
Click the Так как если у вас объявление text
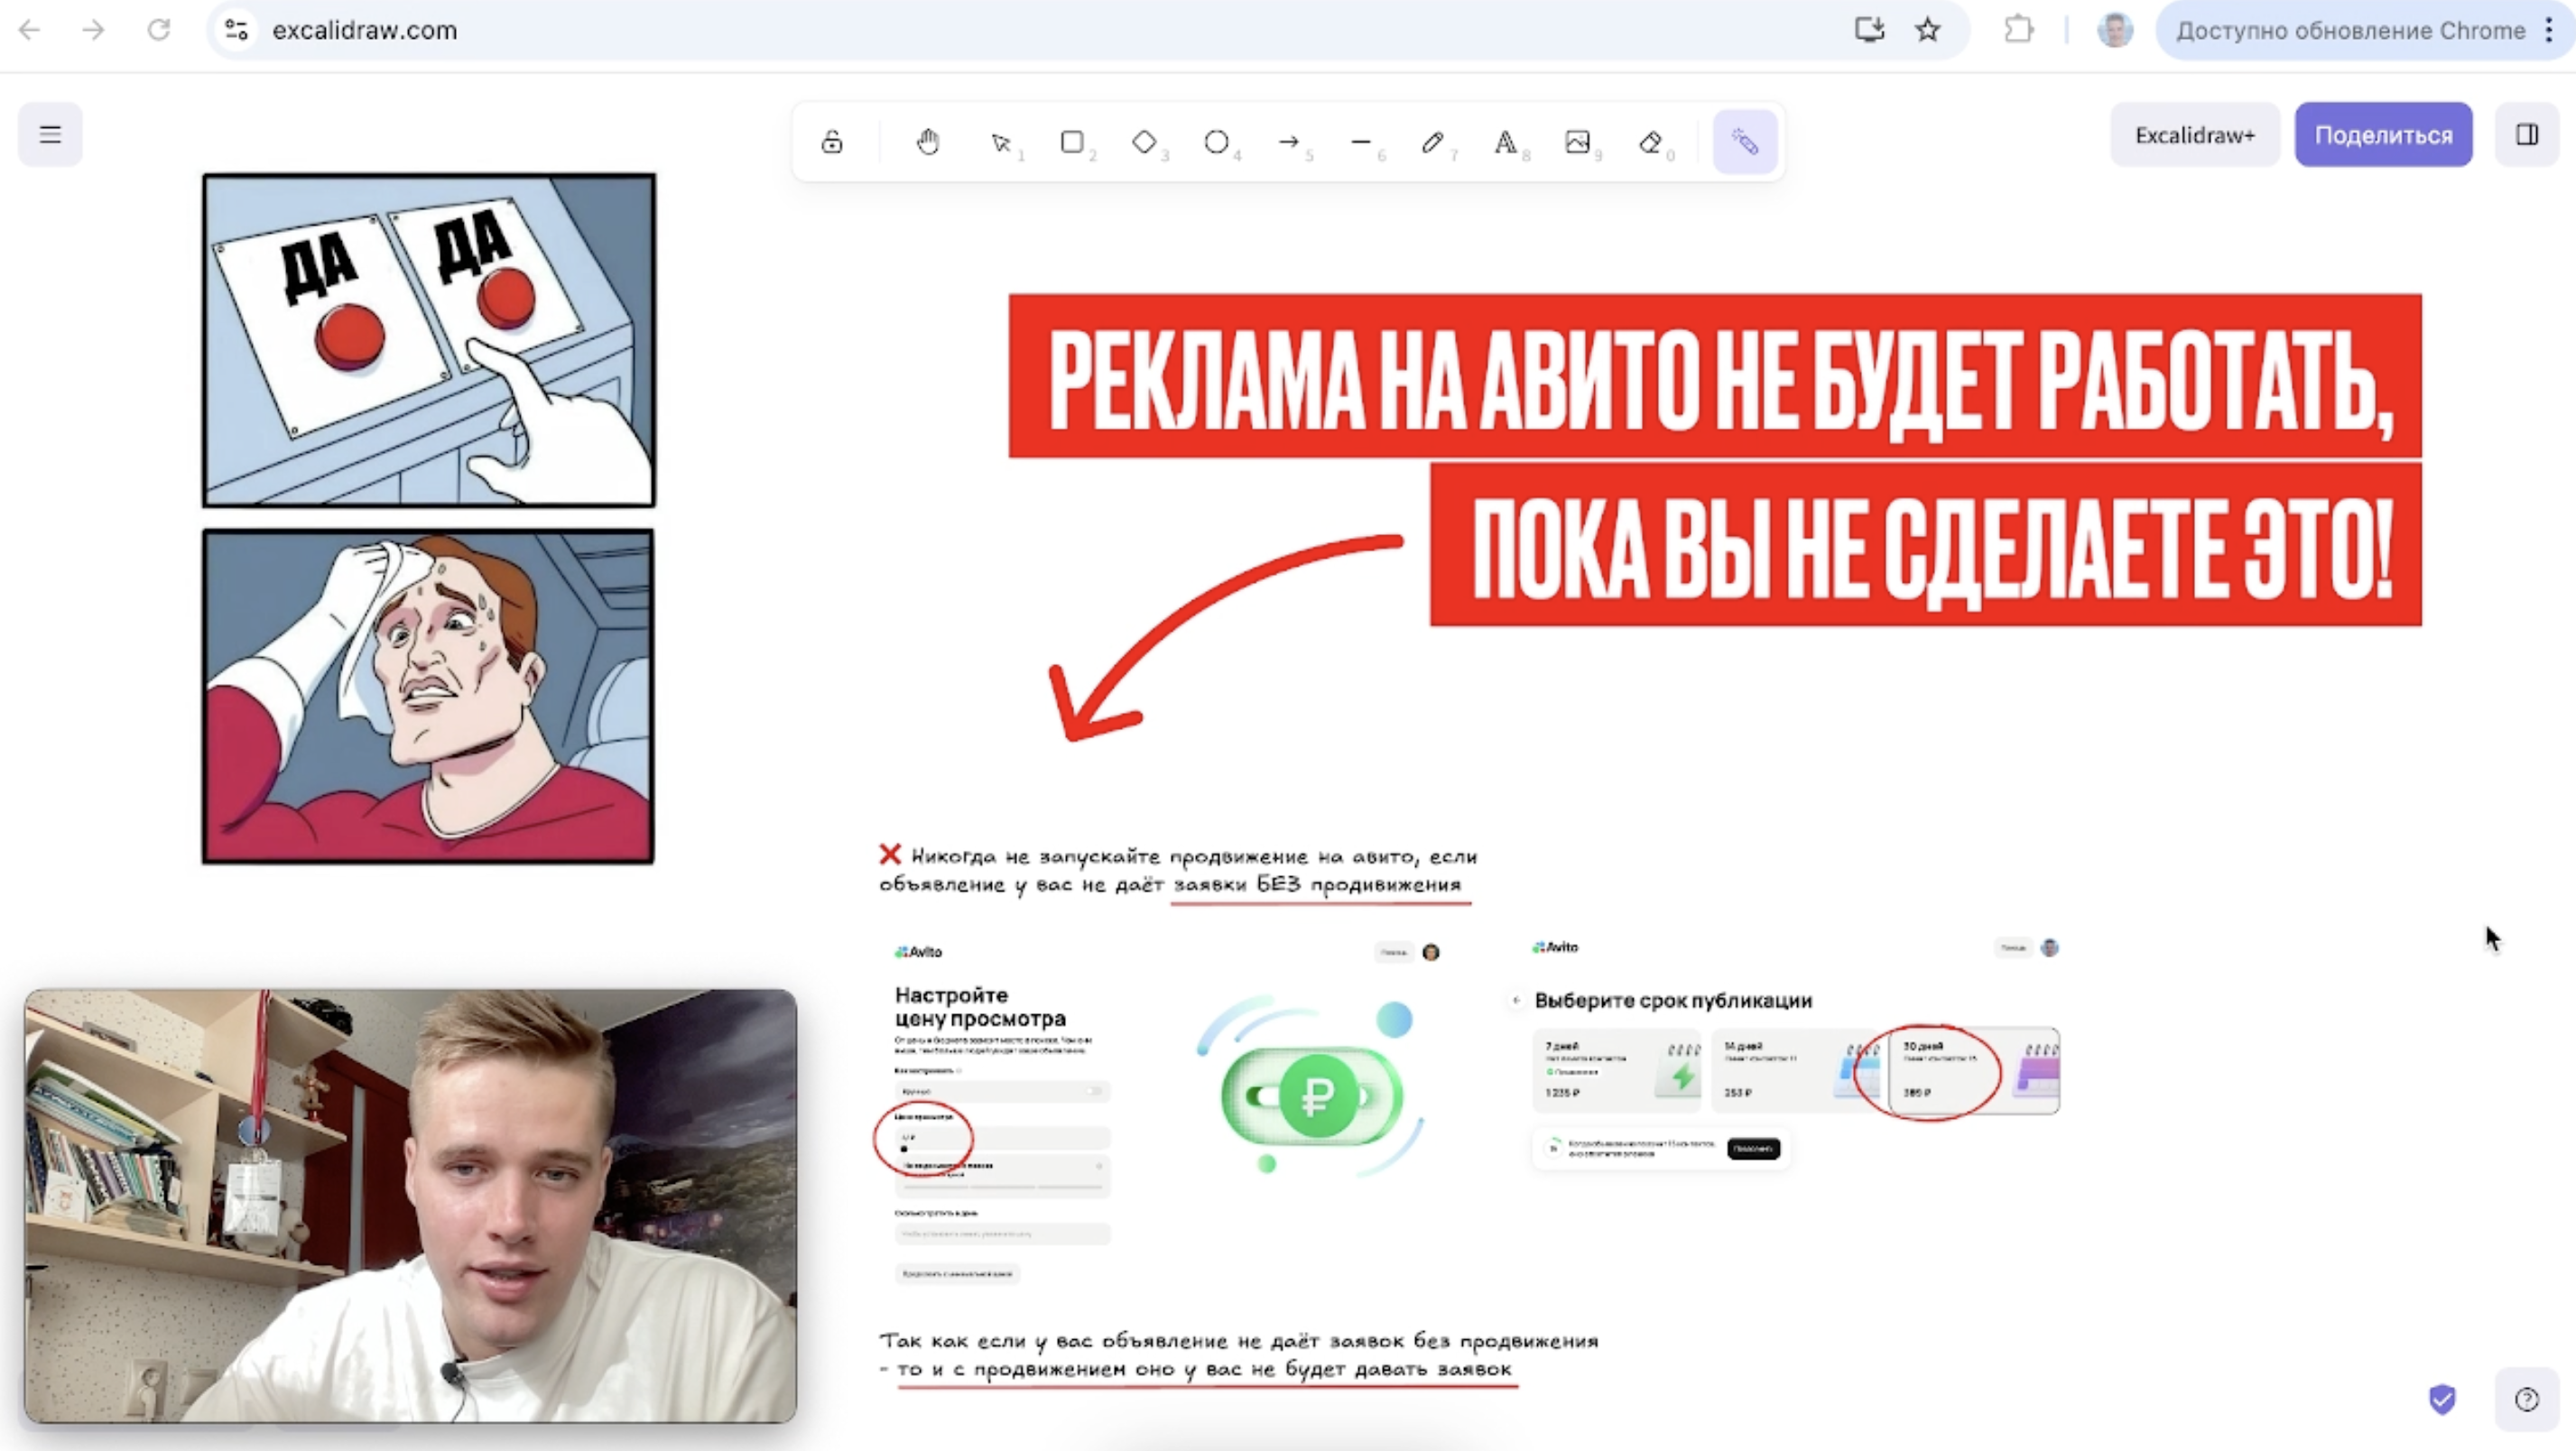(1238, 1355)
